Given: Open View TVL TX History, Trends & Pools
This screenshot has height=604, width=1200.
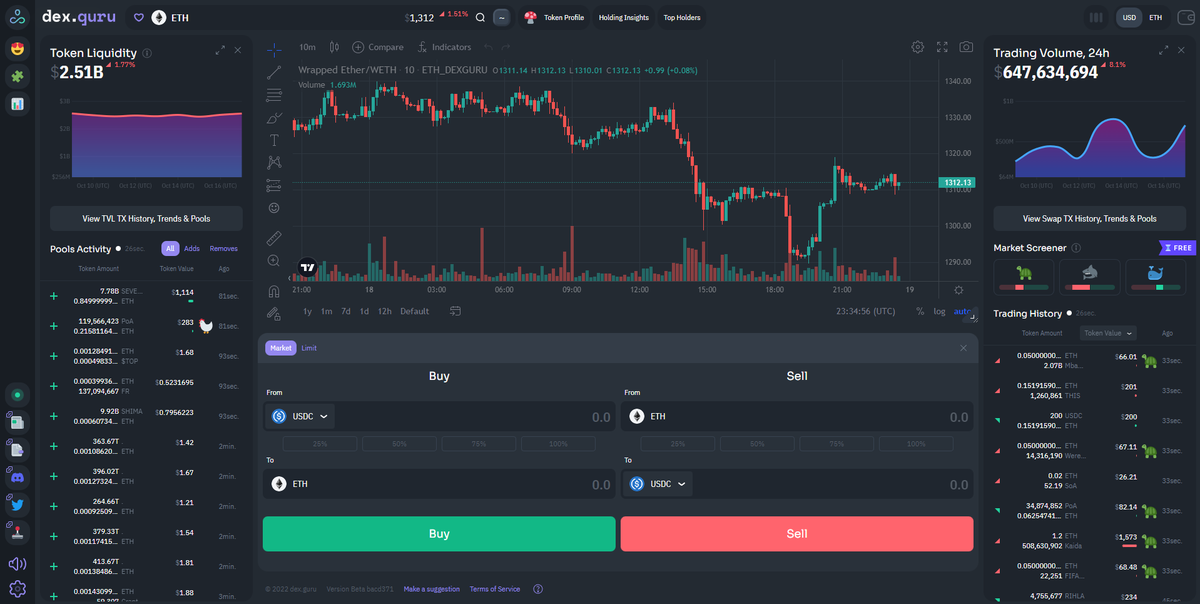Looking at the screenshot, I should [146, 218].
